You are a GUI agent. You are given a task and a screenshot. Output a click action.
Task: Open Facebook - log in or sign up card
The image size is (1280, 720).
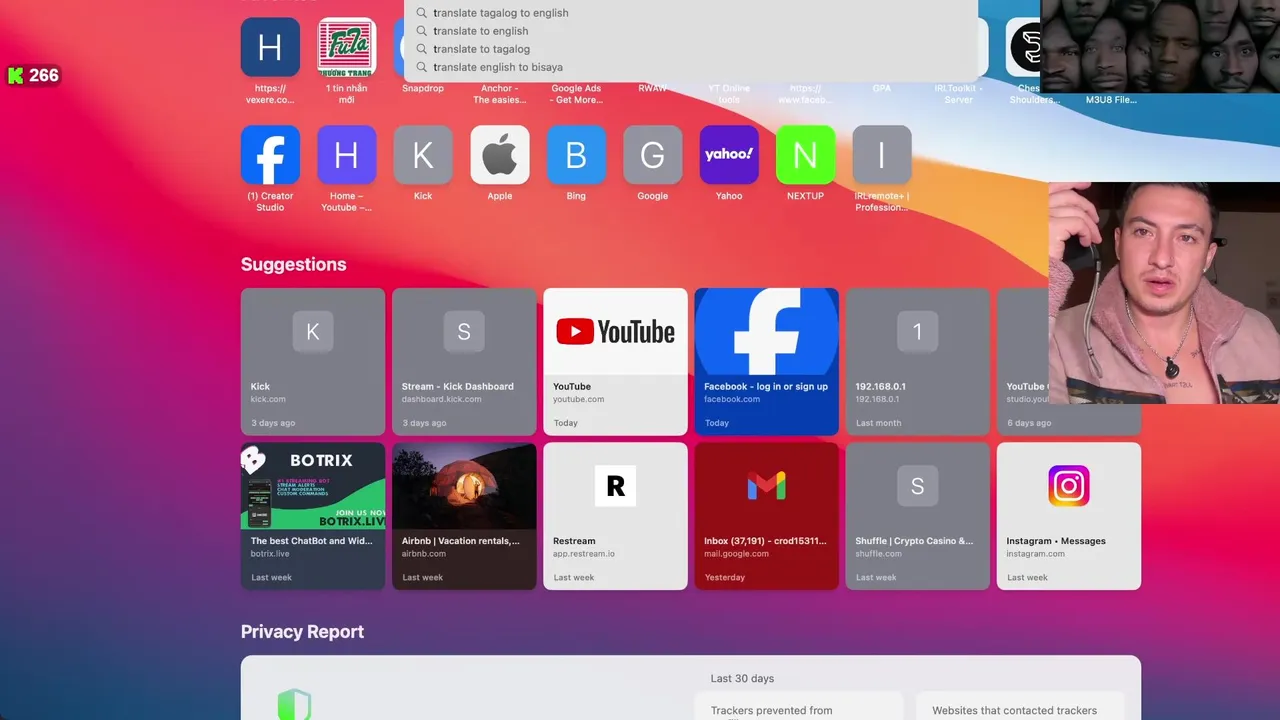[x=766, y=362]
